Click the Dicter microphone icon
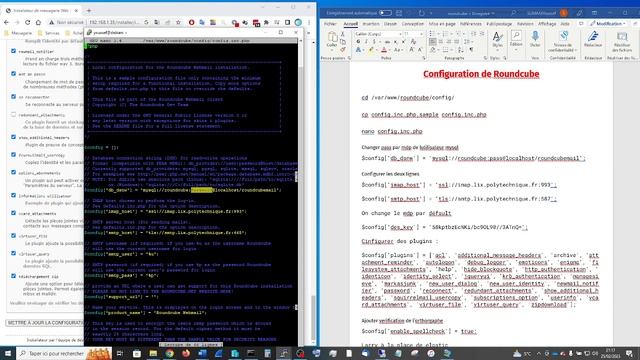The width and height of the screenshot is (640, 360). (535, 37)
